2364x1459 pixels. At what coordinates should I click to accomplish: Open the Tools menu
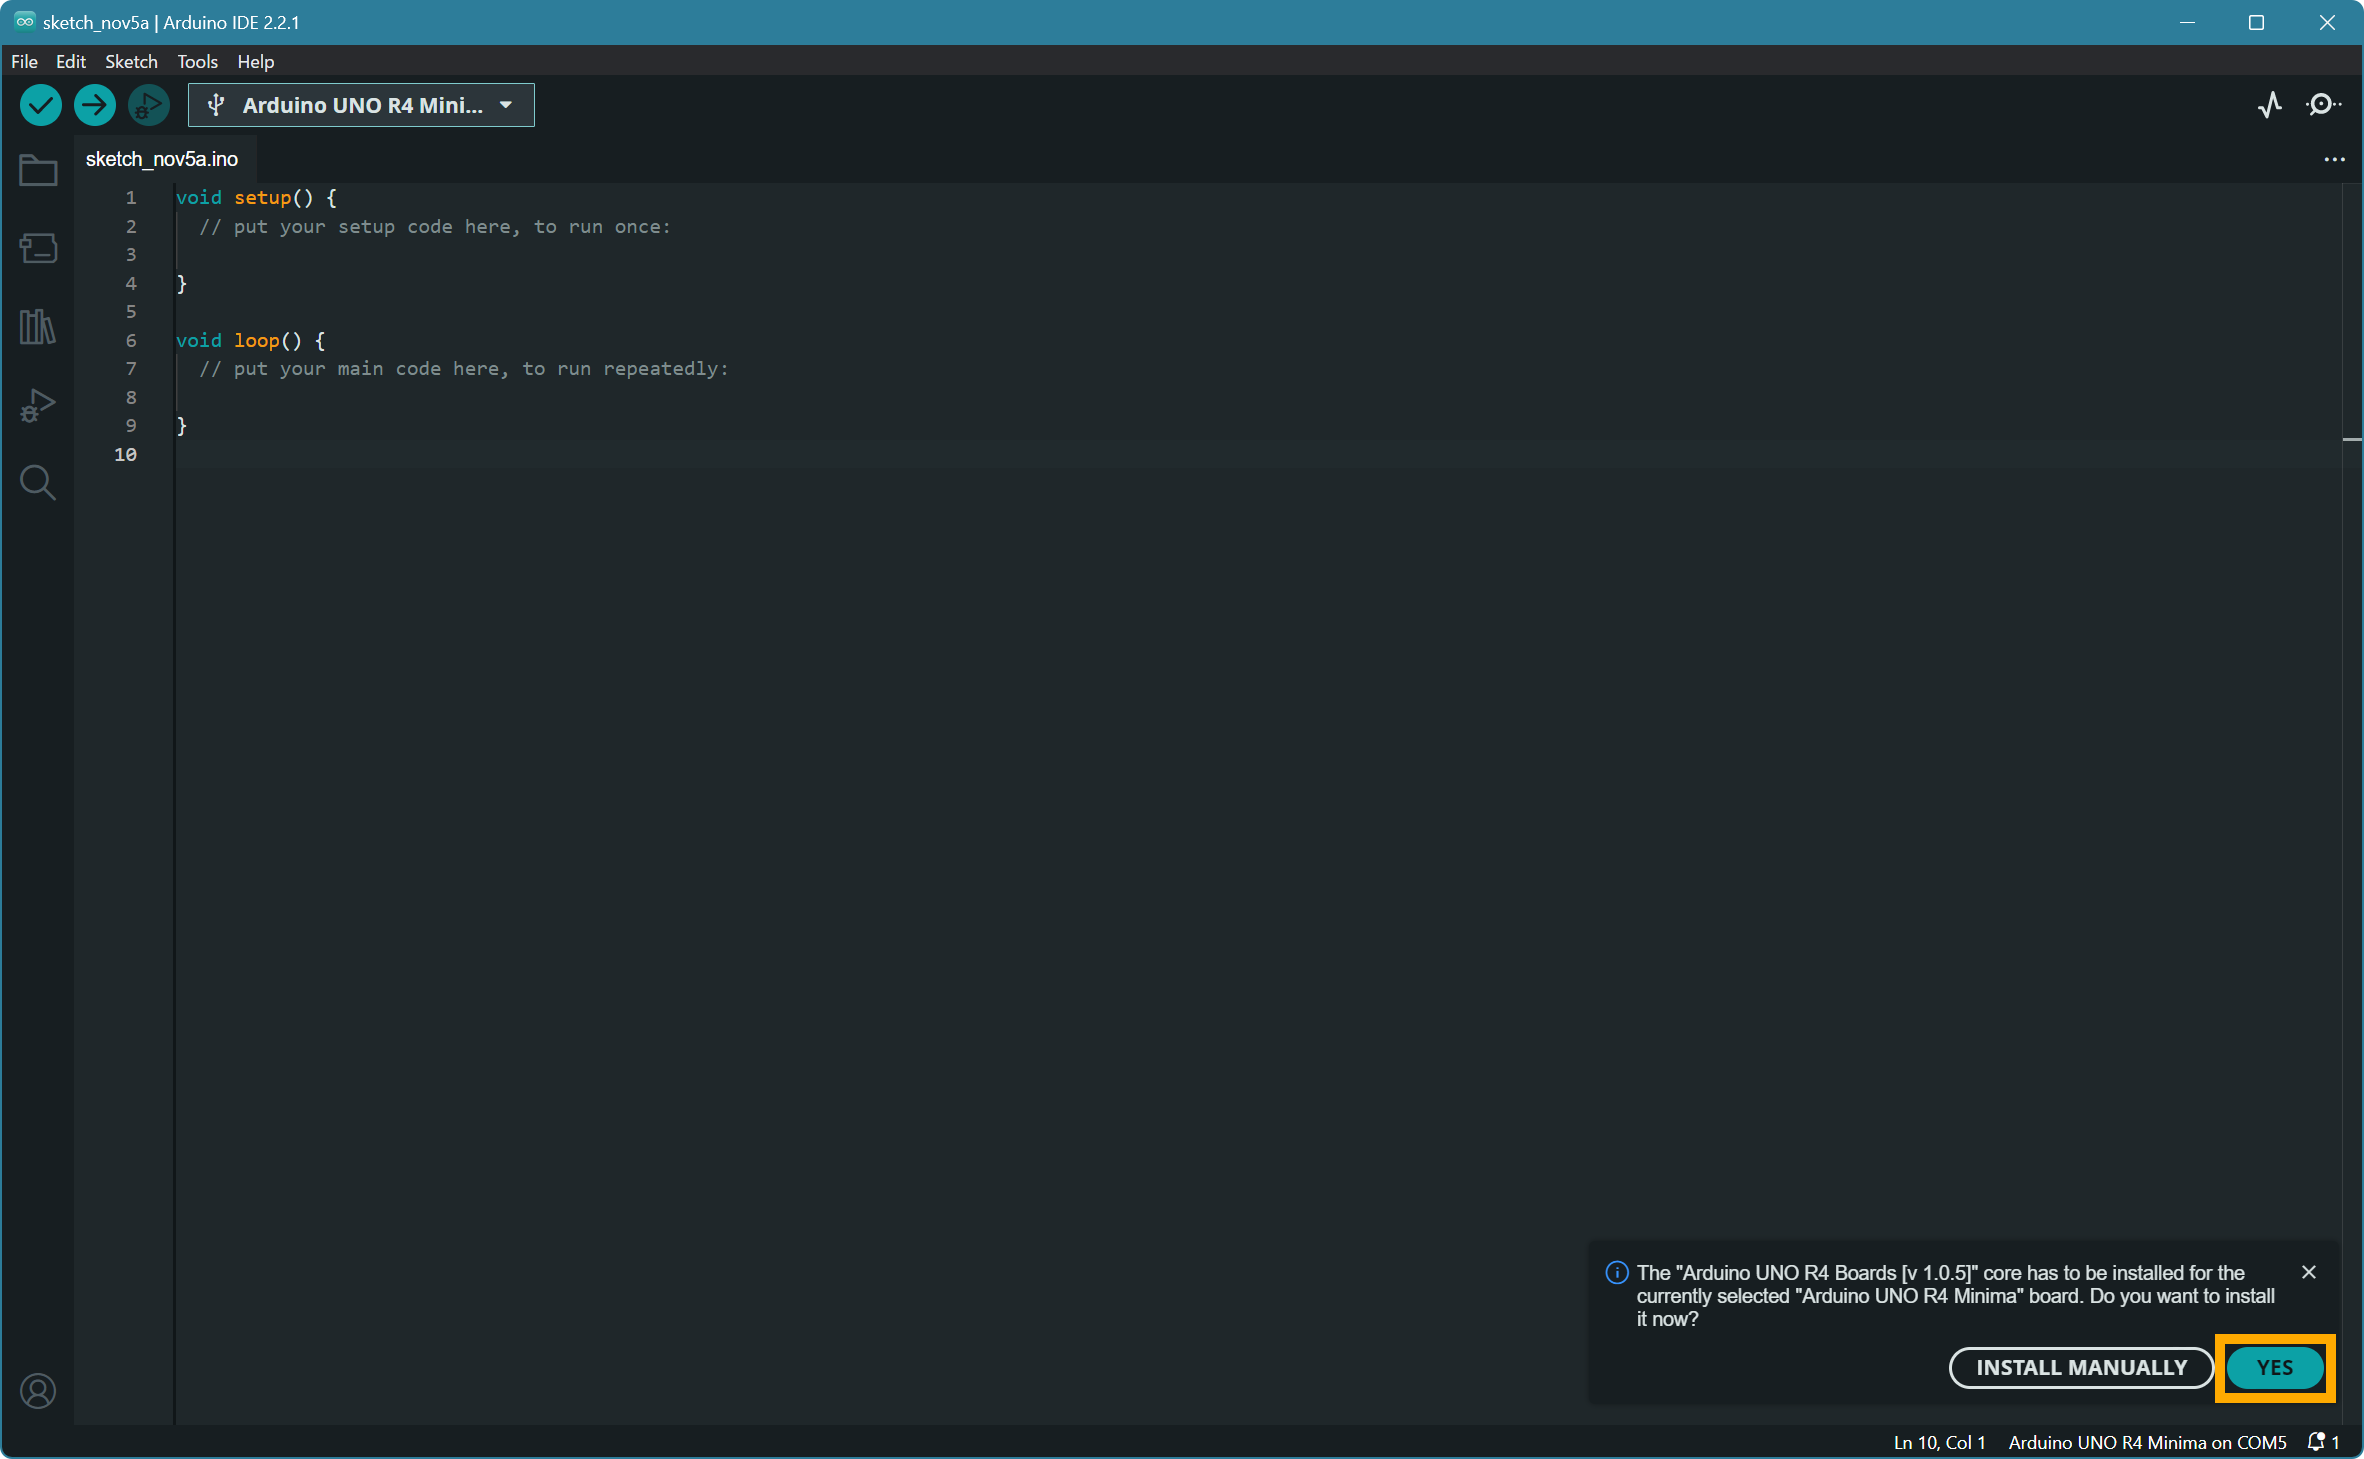198,61
